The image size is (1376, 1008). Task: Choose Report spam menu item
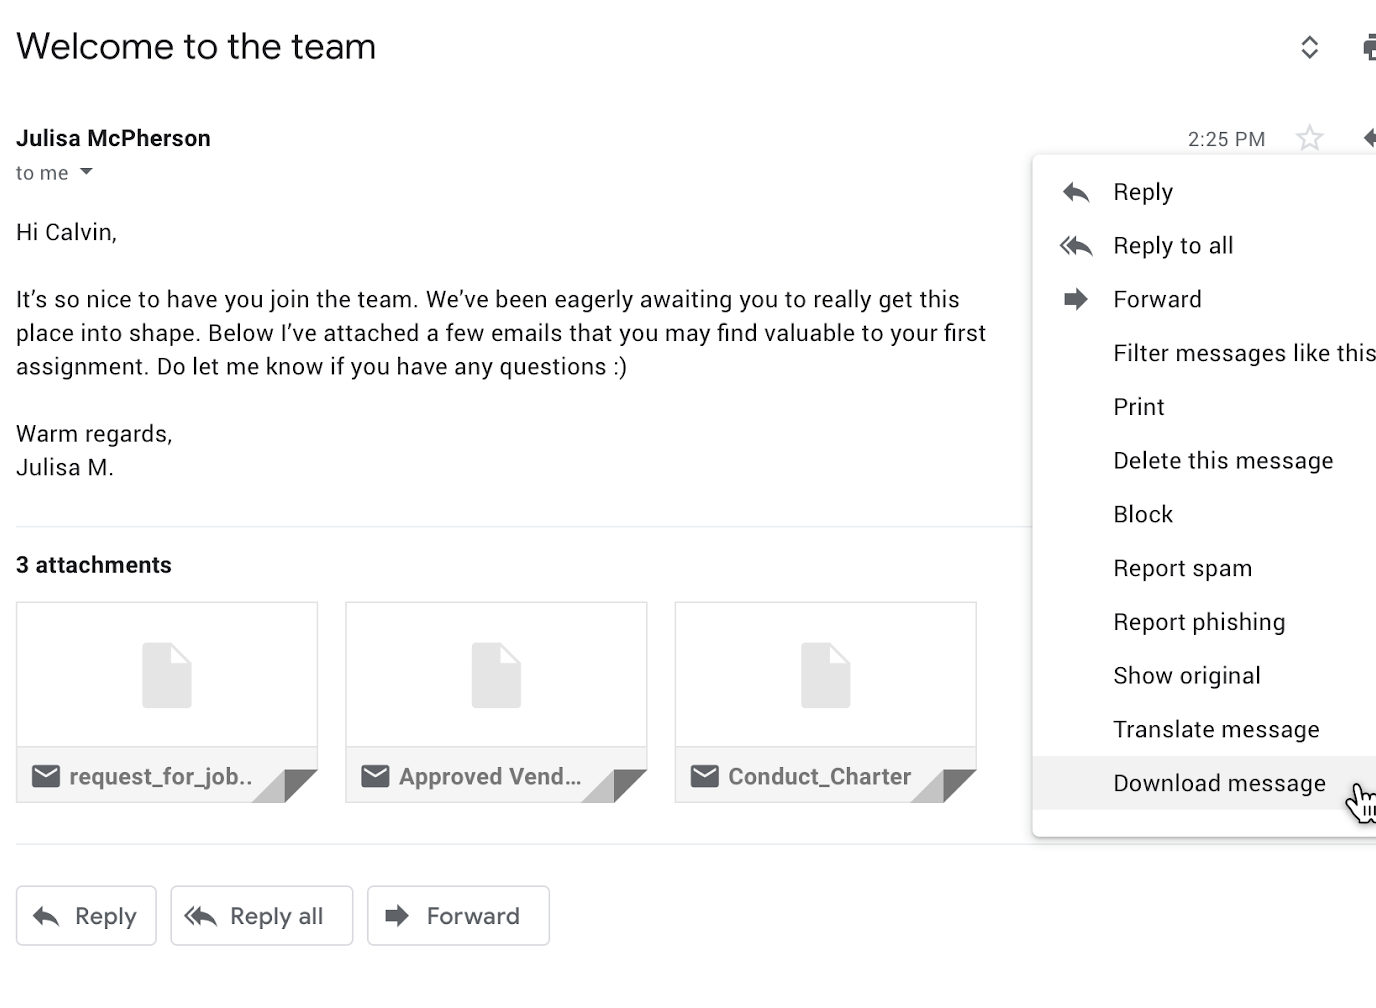point(1182,569)
